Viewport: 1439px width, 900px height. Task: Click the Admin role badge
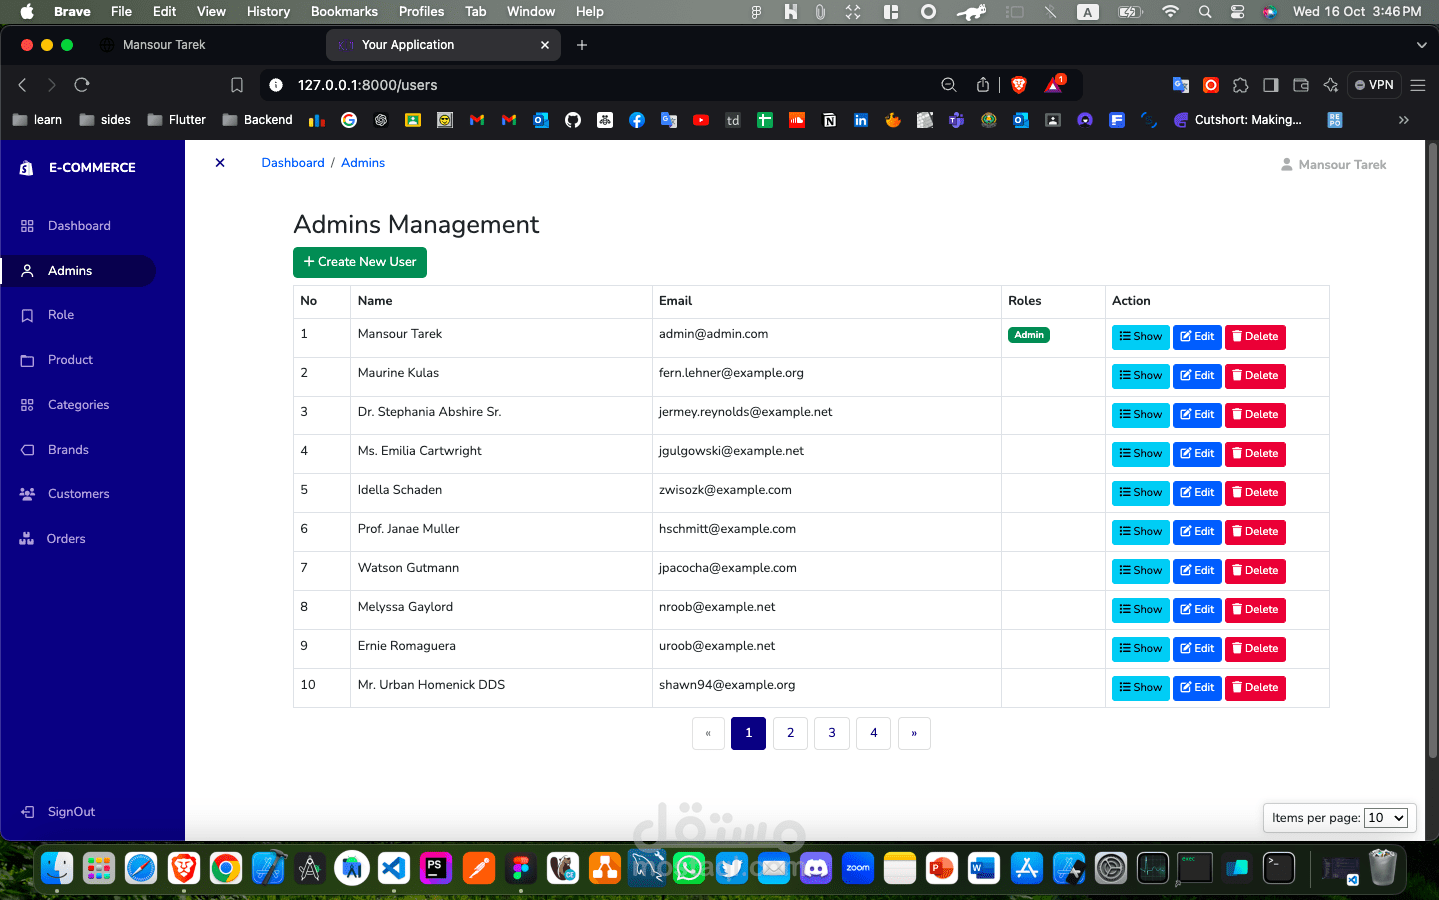[1029, 335]
